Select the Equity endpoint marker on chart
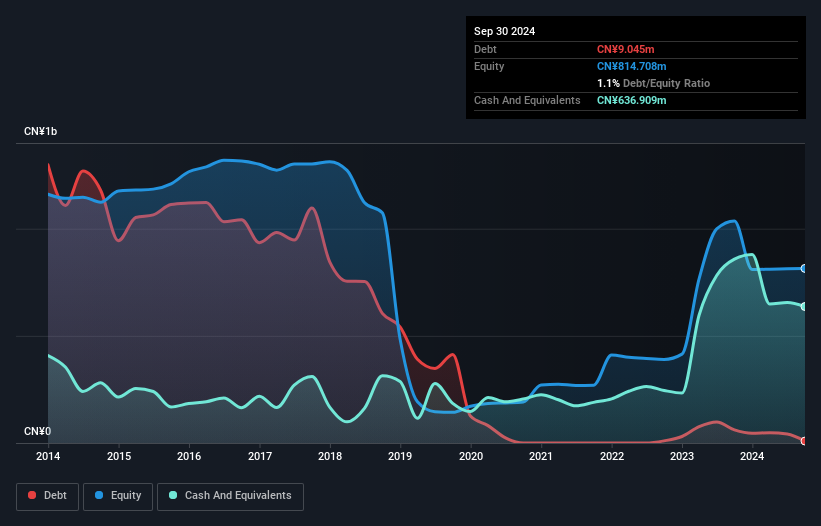This screenshot has height=526, width=821. [x=804, y=268]
